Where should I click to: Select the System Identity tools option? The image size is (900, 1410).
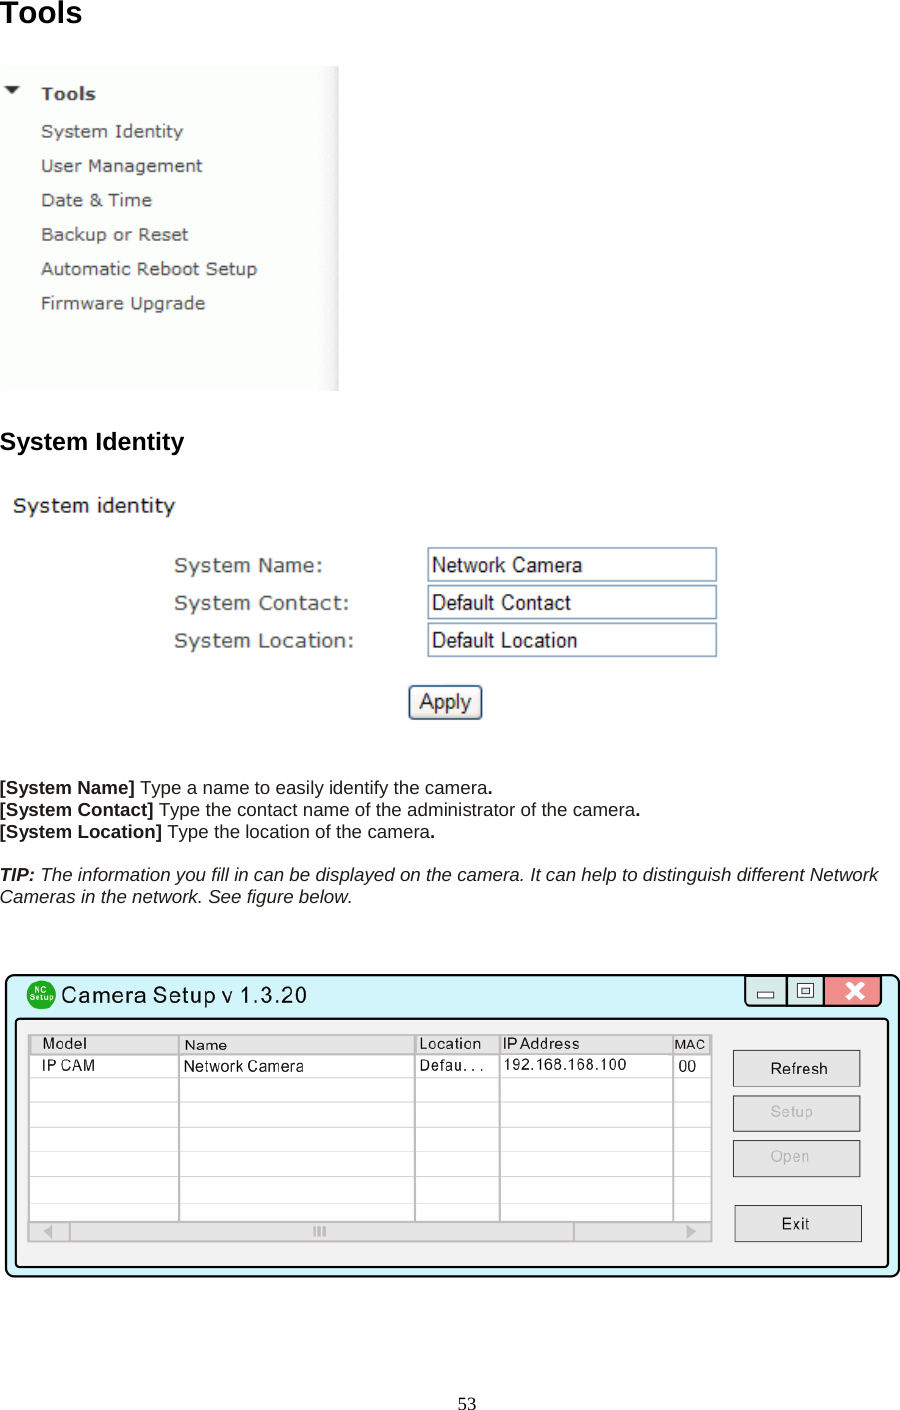[112, 130]
